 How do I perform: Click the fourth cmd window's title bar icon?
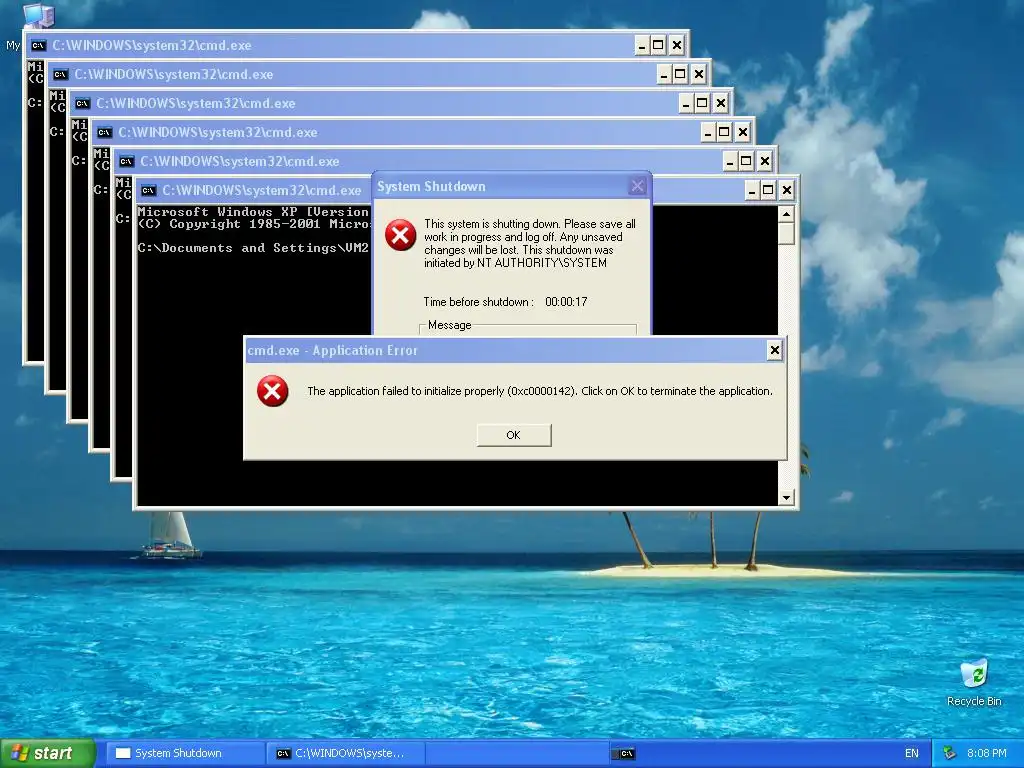[104, 133]
